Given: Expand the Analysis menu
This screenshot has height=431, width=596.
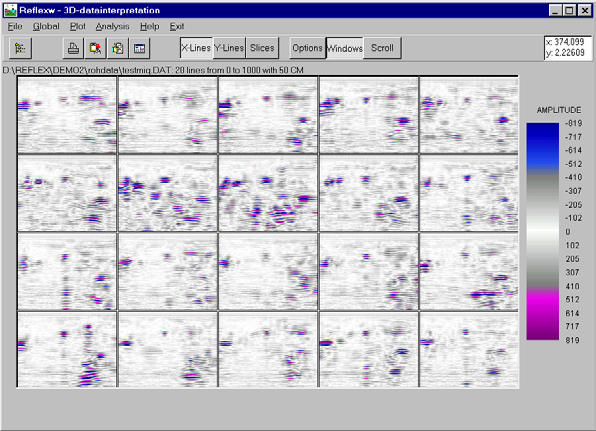Looking at the screenshot, I should 113,27.
